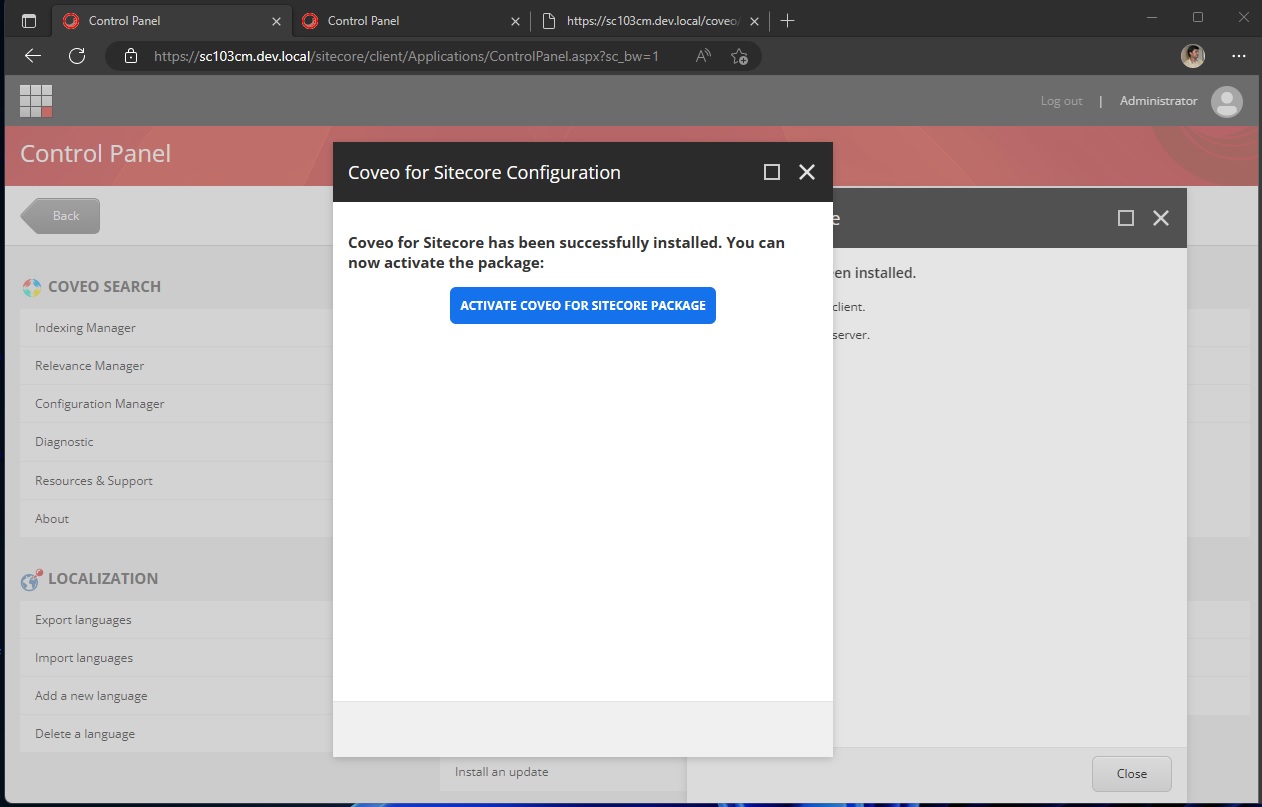This screenshot has width=1262, height=807.
Task: Go back with browser back arrow
Action: click(33, 56)
